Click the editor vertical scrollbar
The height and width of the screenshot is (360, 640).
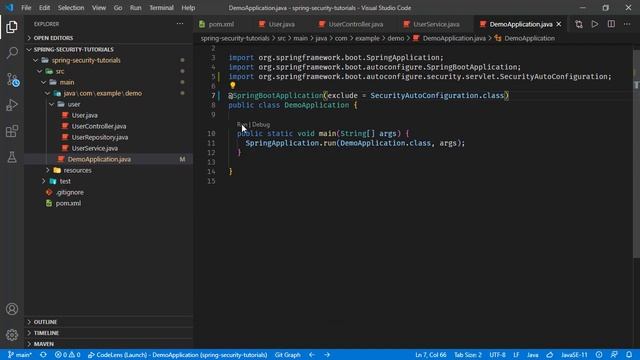(636, 153)
